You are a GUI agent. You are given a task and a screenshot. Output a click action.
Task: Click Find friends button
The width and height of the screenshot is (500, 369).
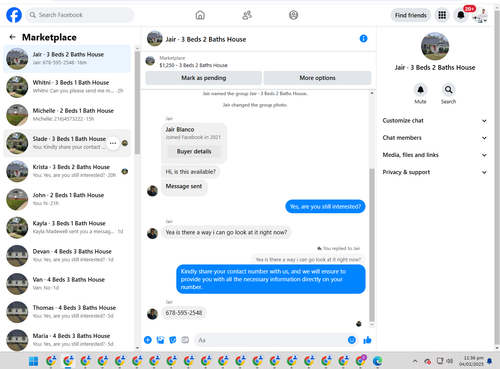(x=411, y=15)
